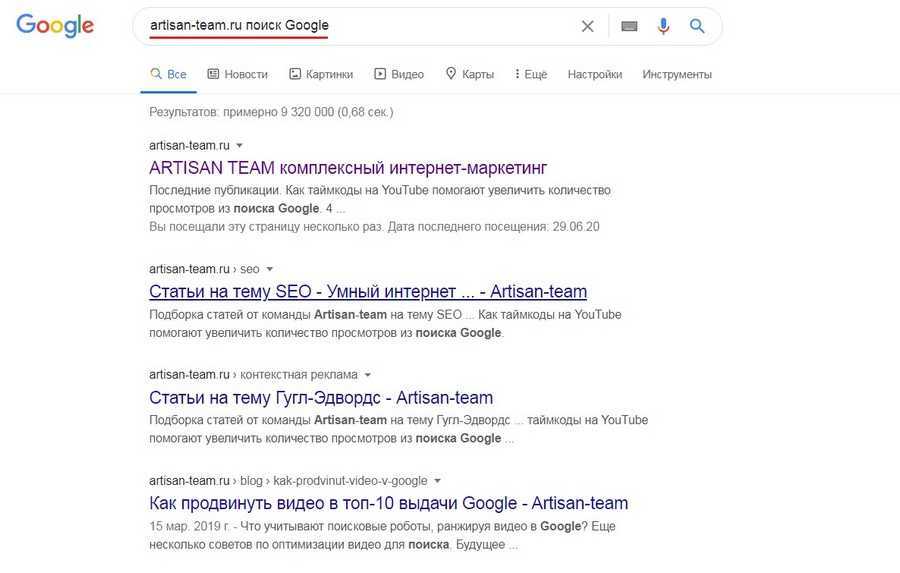Select the Все results tab
The height and width of the screenshot is (573, 900).
[168, 74]
